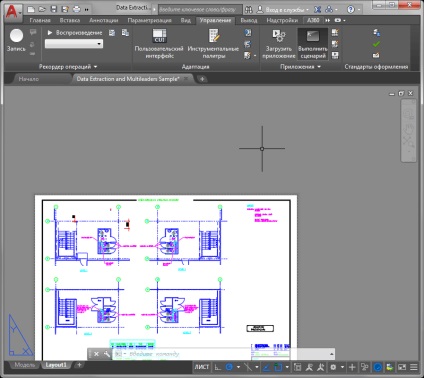Open object snap settings dropdown arrow

pos(287,367)
